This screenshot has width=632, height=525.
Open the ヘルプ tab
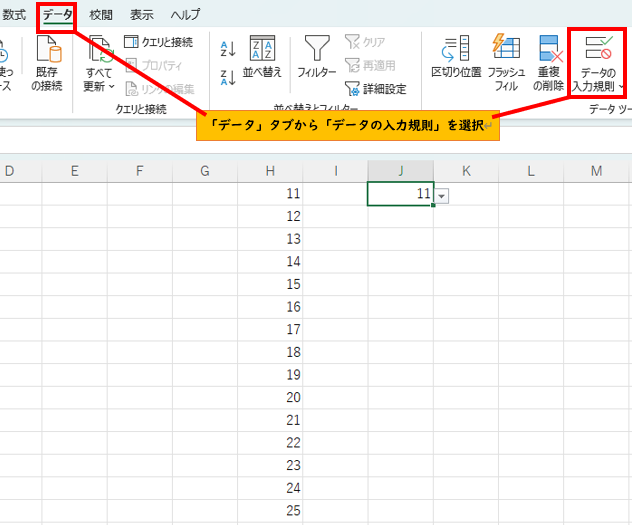pos(185,15)
